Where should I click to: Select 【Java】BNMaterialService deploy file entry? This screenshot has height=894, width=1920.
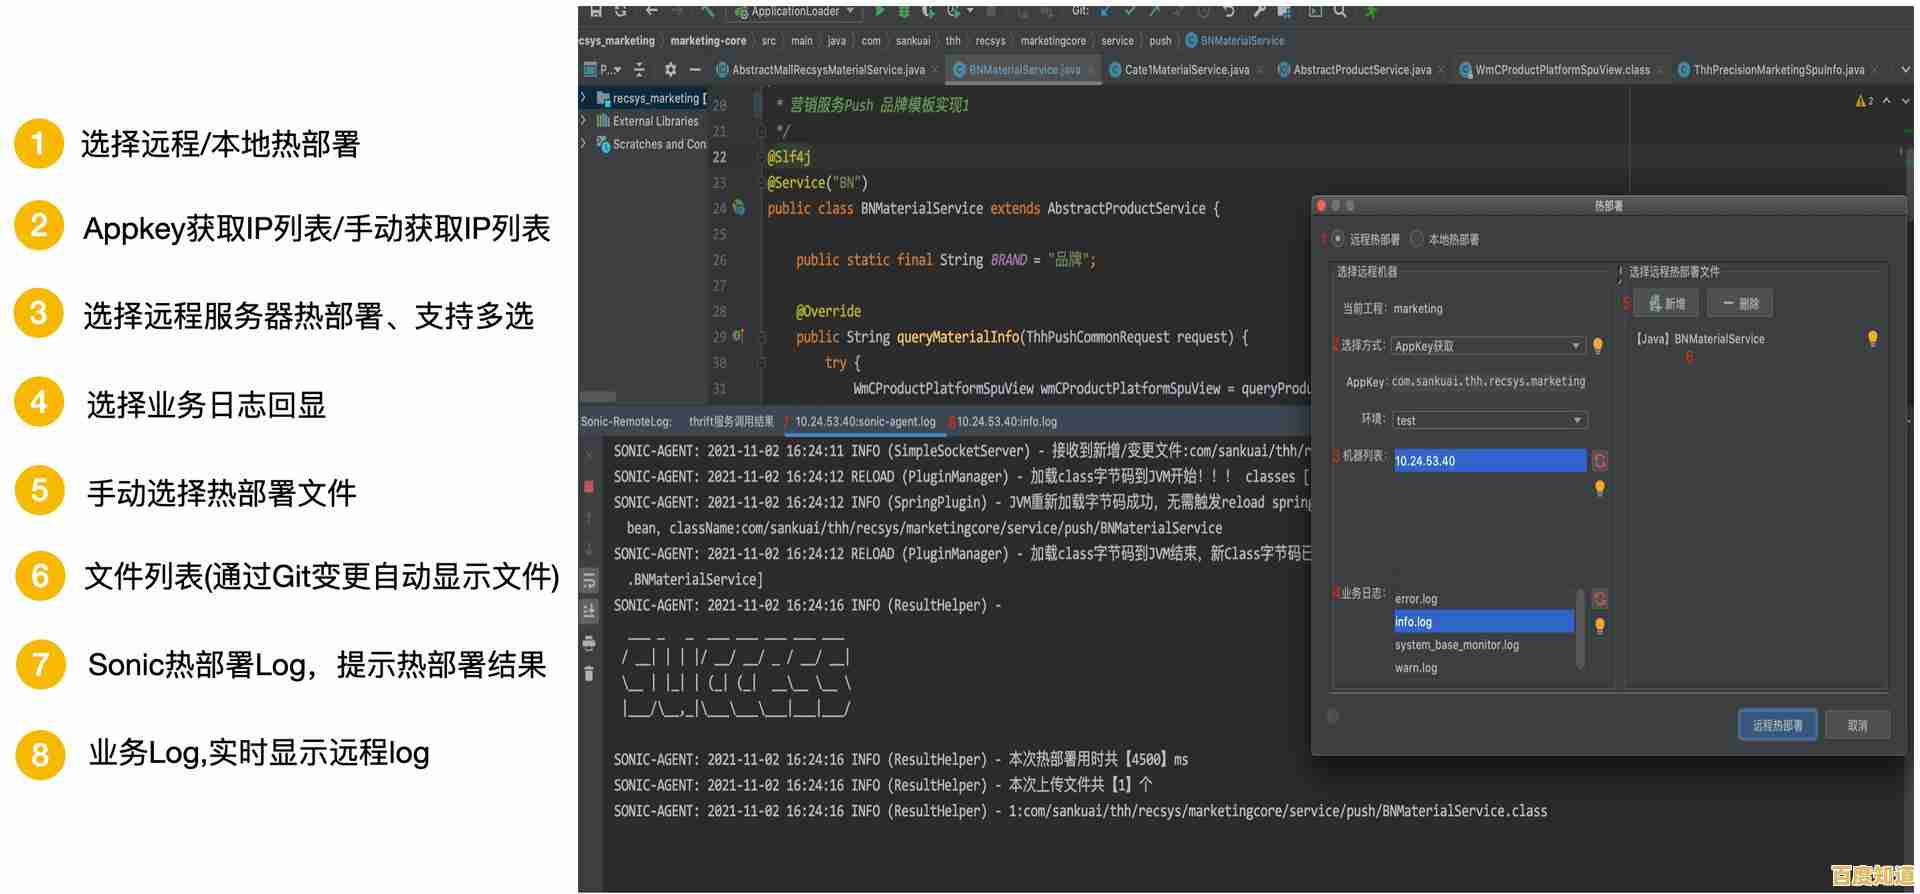(1699, 339)
